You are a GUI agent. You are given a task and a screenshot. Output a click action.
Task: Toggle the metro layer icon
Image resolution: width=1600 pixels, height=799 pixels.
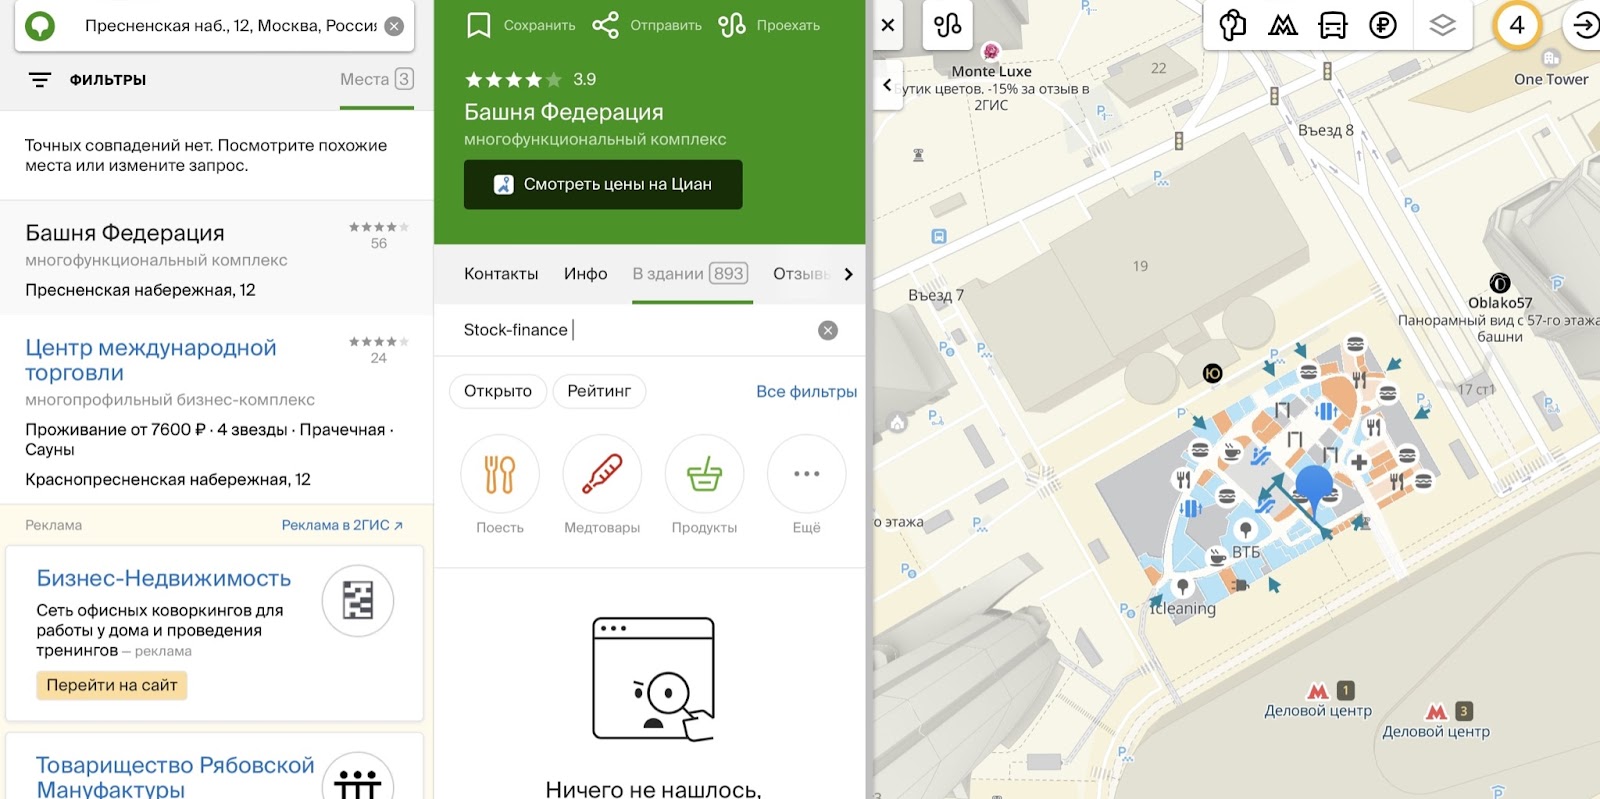1283,25
